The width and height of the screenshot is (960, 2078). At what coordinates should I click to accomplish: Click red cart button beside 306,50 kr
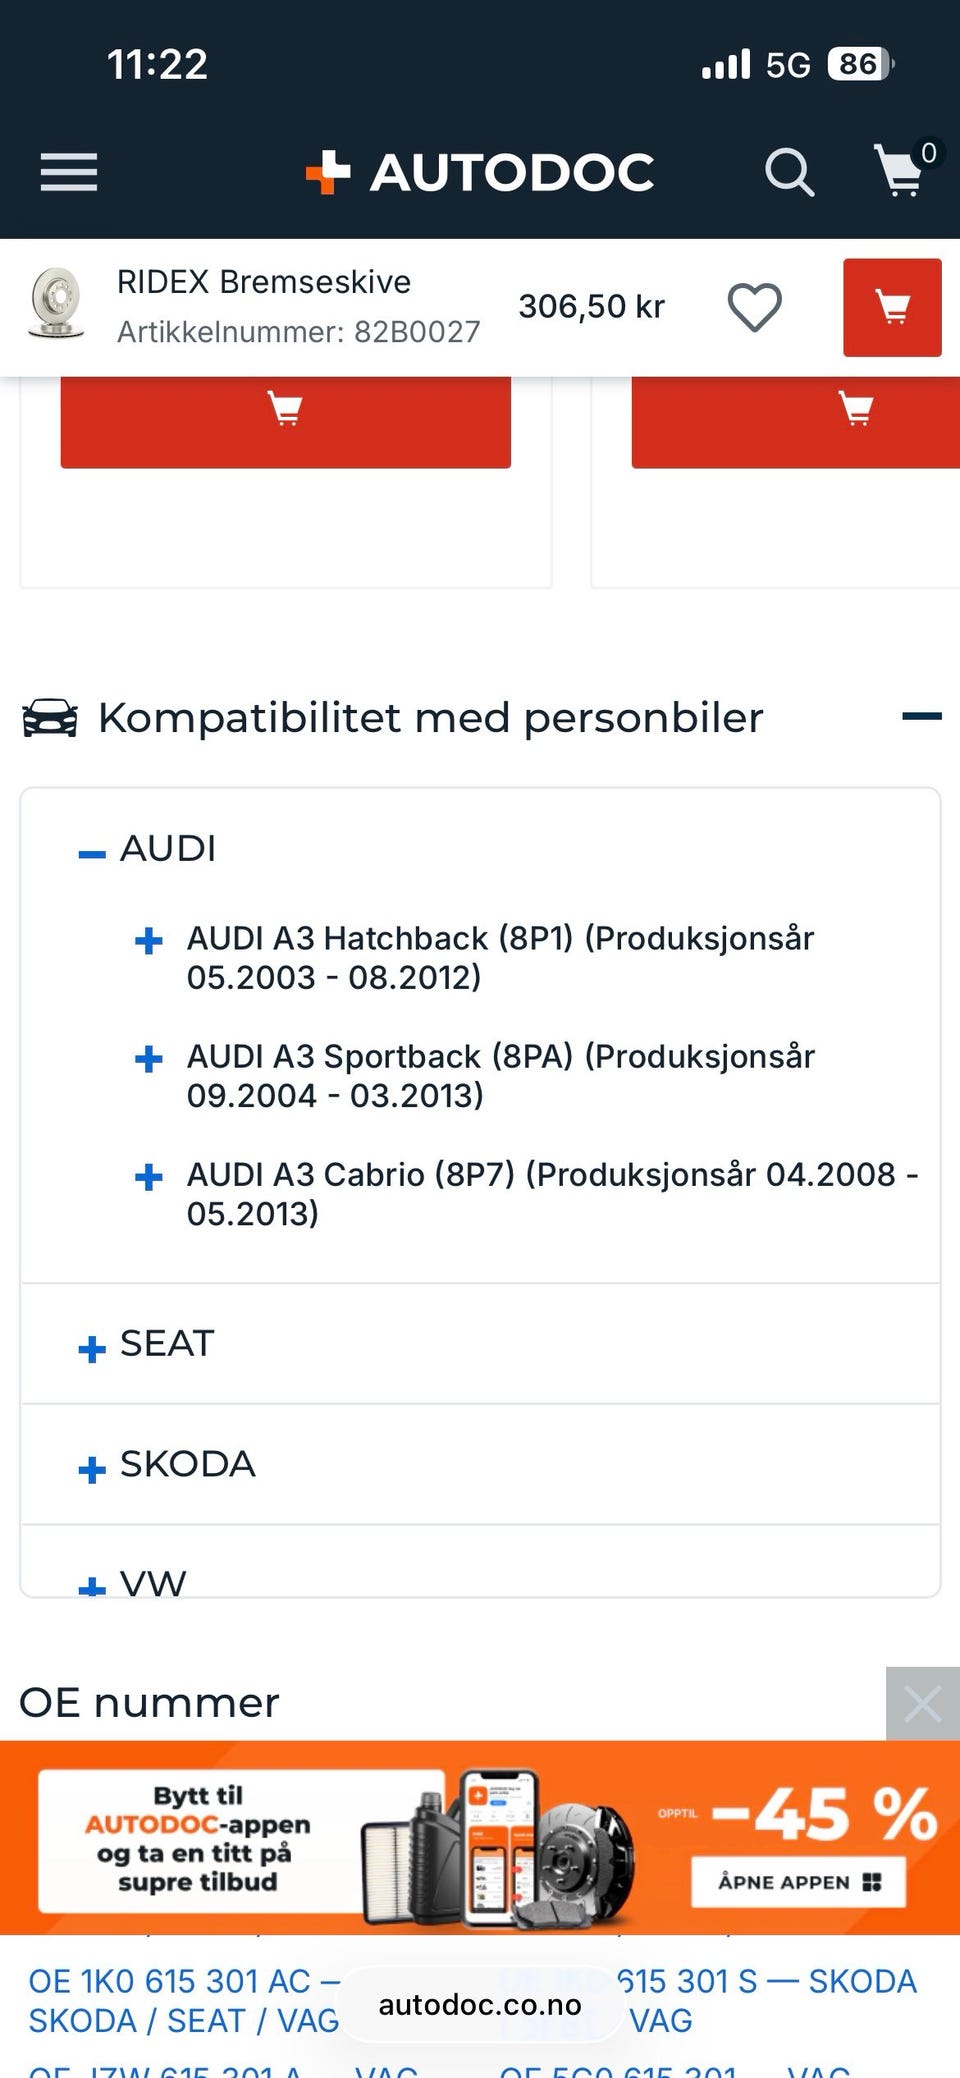(891, 307)
